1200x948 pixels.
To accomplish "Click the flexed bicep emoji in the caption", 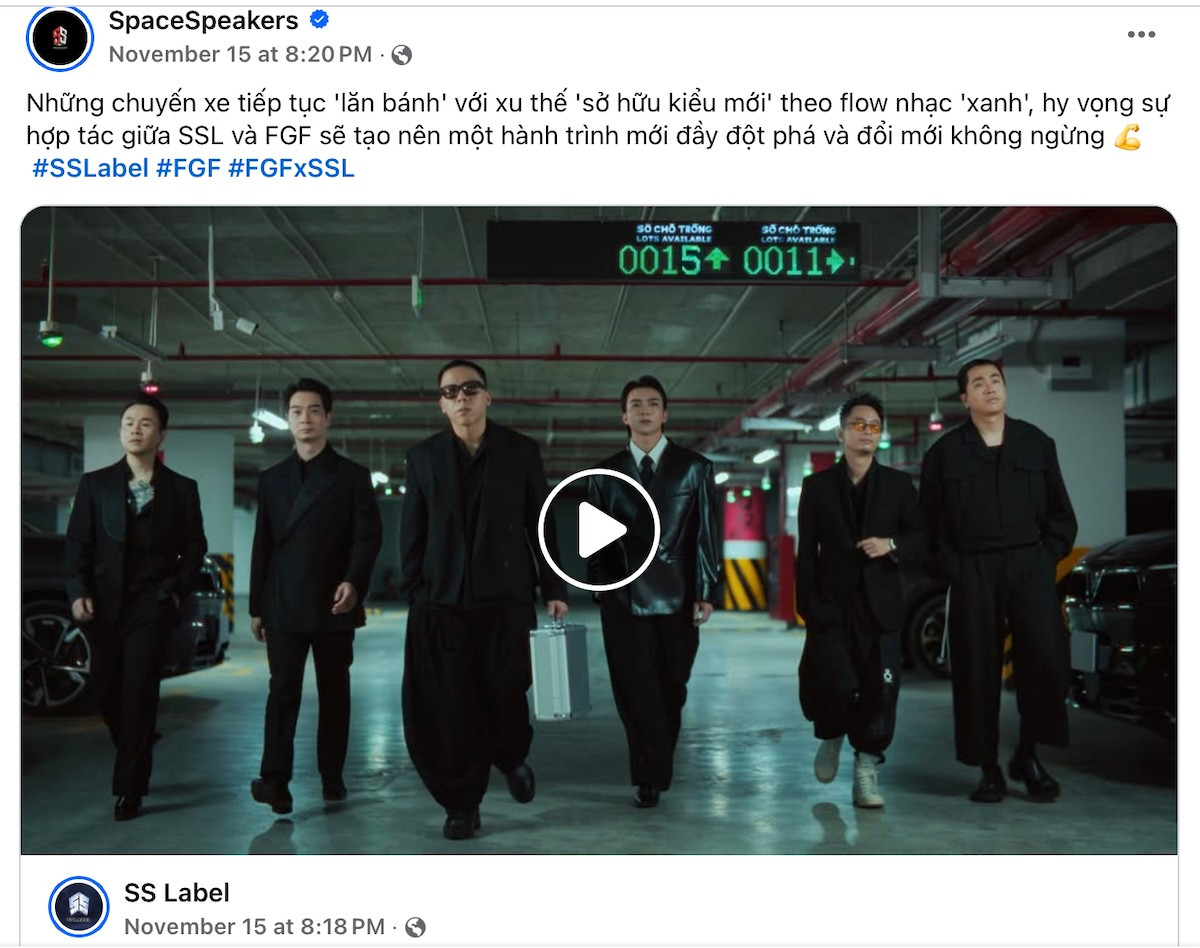I will (x=1128, y=137).
